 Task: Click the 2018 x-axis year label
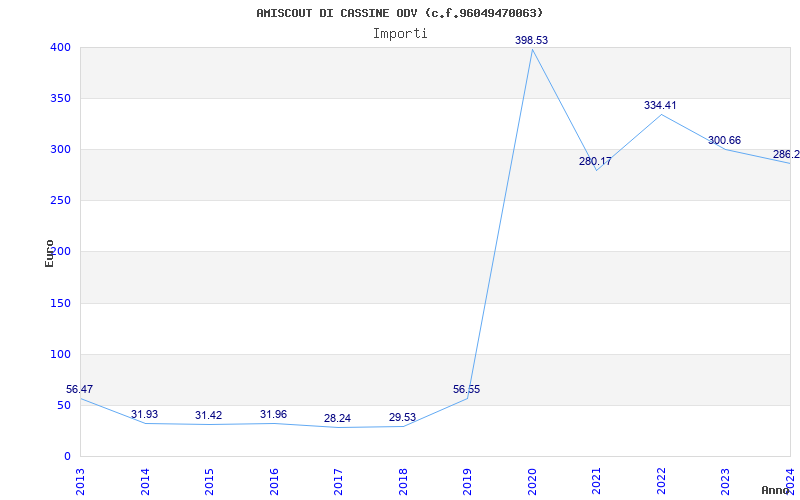tap(403, 482)
